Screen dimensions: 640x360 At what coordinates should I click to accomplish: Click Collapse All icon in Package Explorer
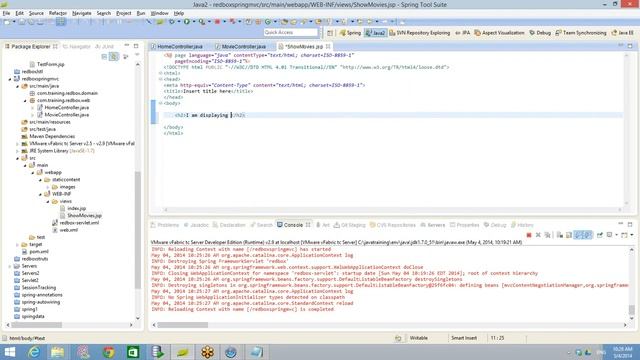(104, 56)
